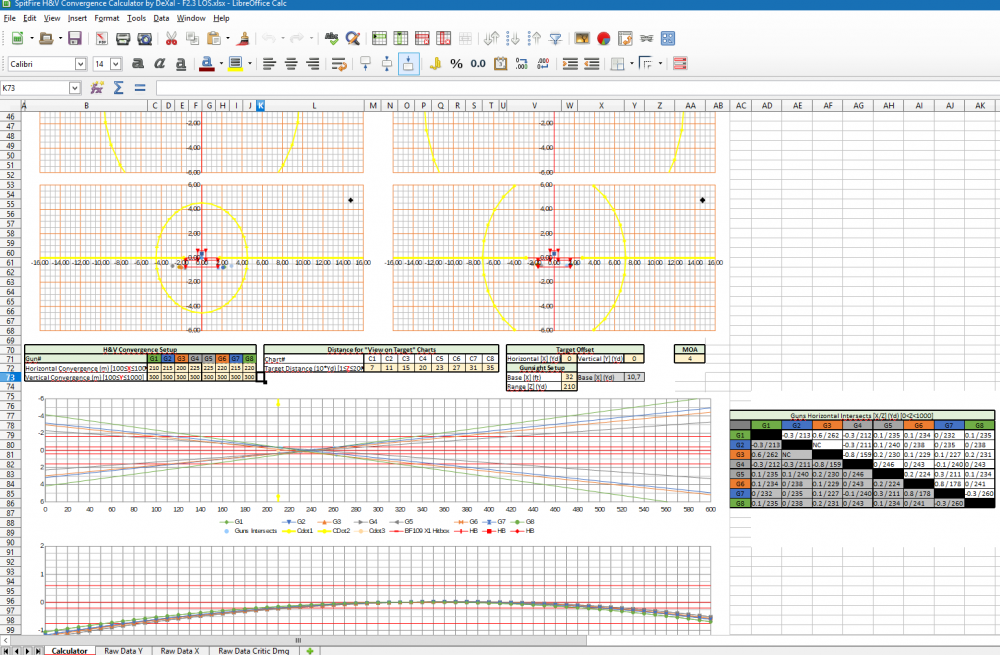Apply the yellow background highlight color
This screenshot has height=655, width=1000.
click(234, 64)
